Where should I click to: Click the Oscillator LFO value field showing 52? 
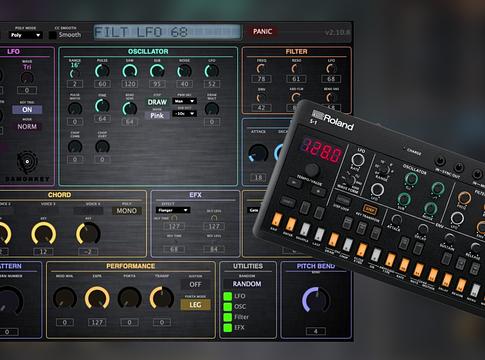[212, 84]
